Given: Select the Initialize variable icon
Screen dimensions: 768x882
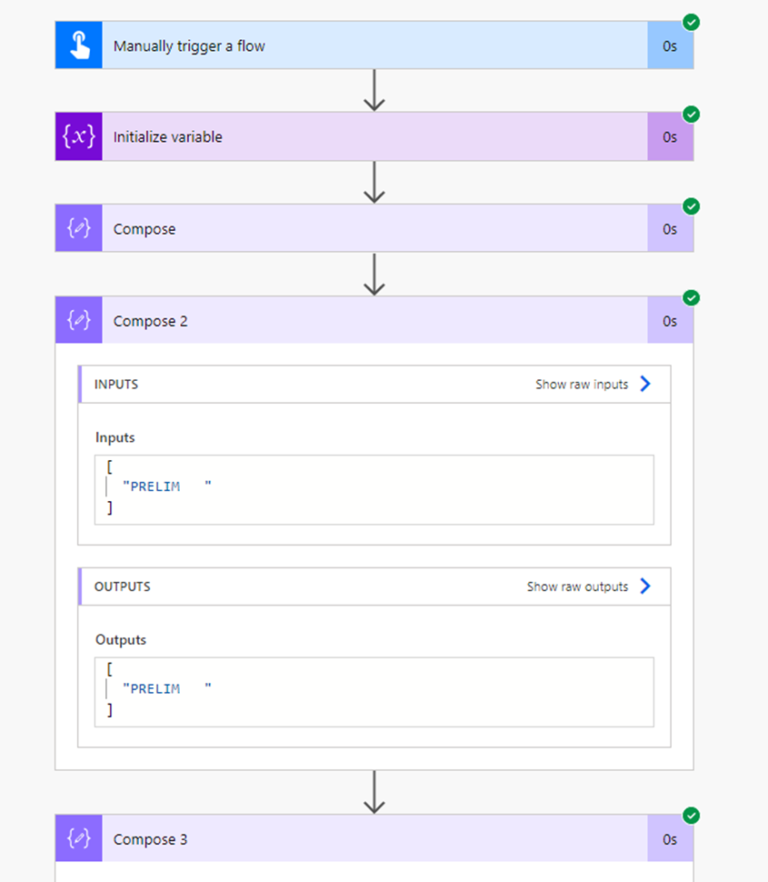Looking at the screenshot, I should (x=78, y=136).
